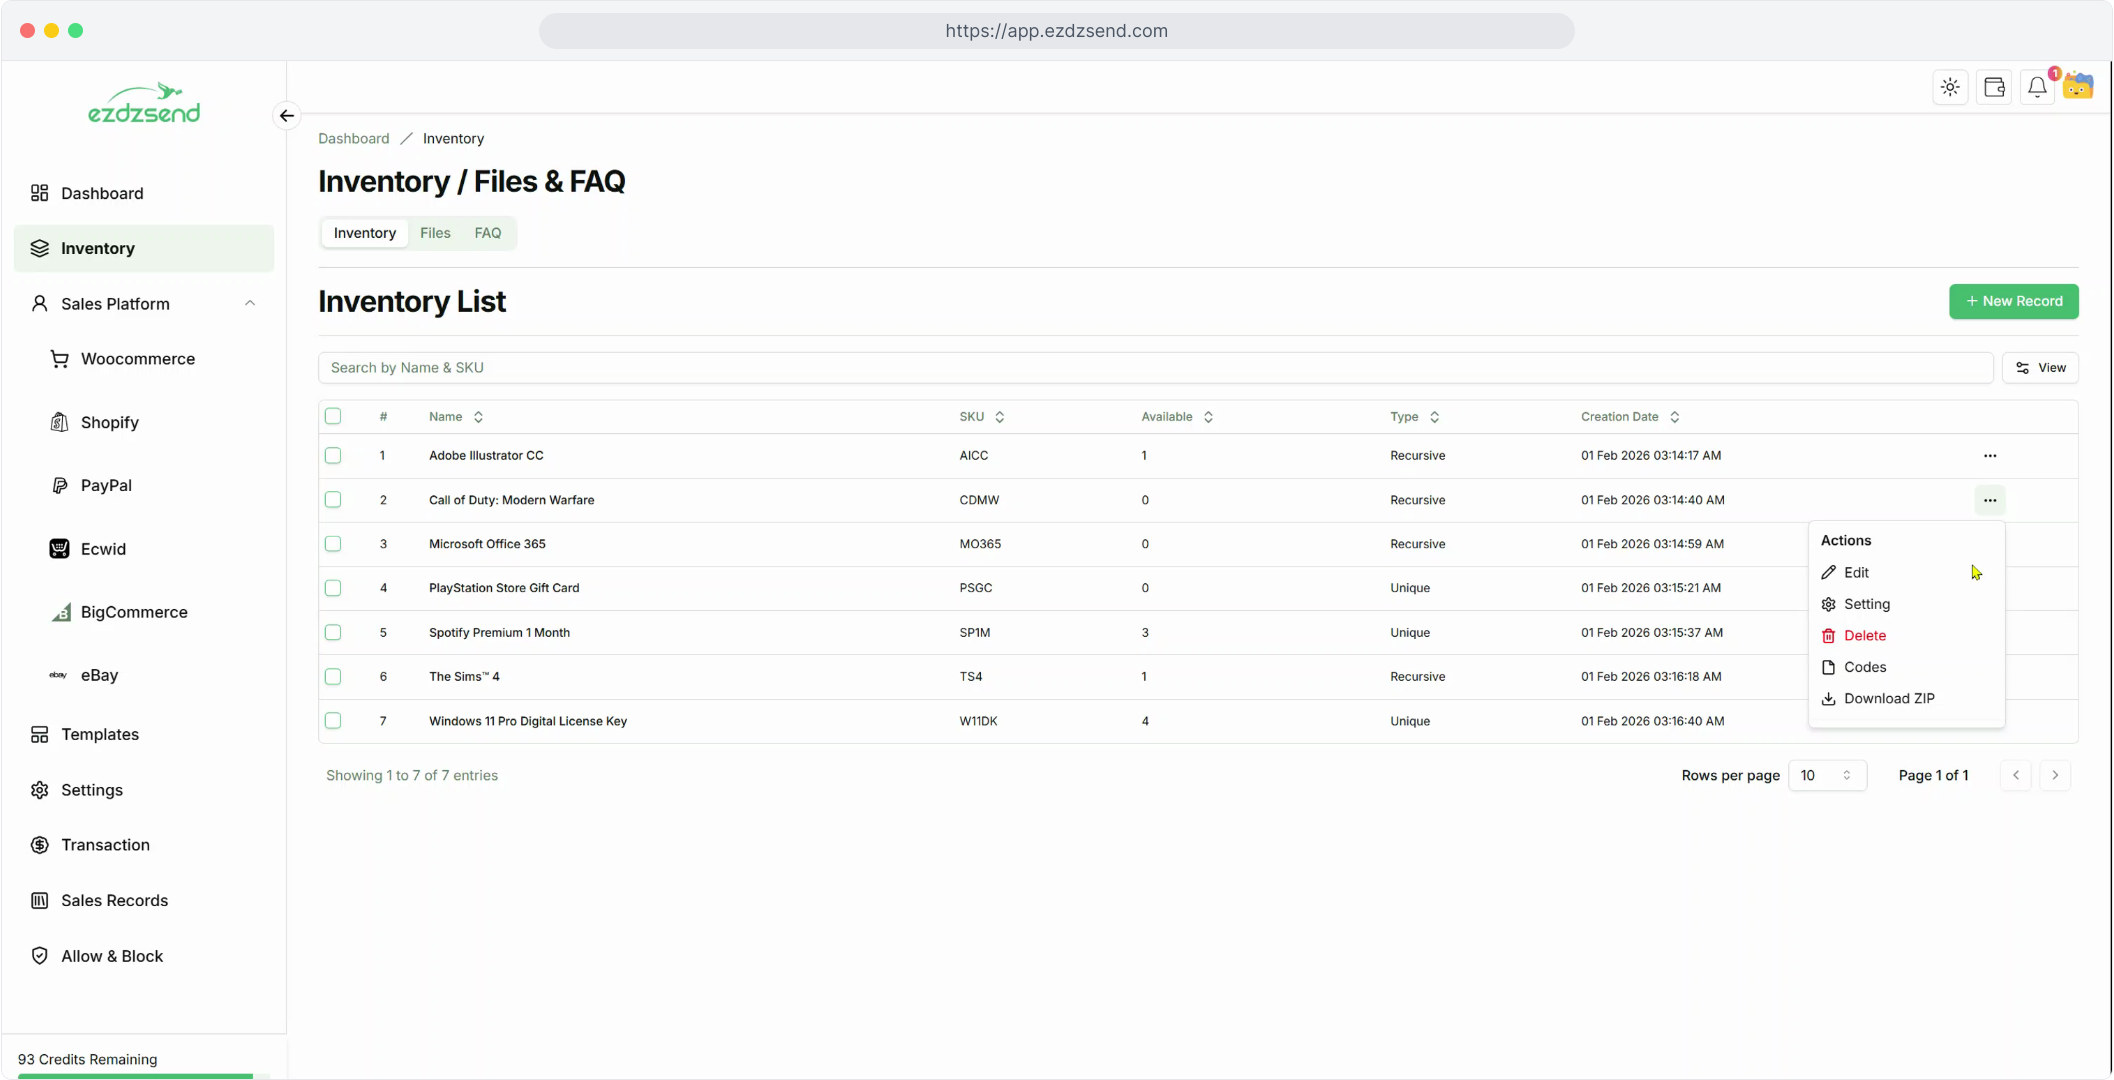Open the Shopify sales platform
The image size is (2114, 1080).
pyautogui.click(x=110, y=422)
